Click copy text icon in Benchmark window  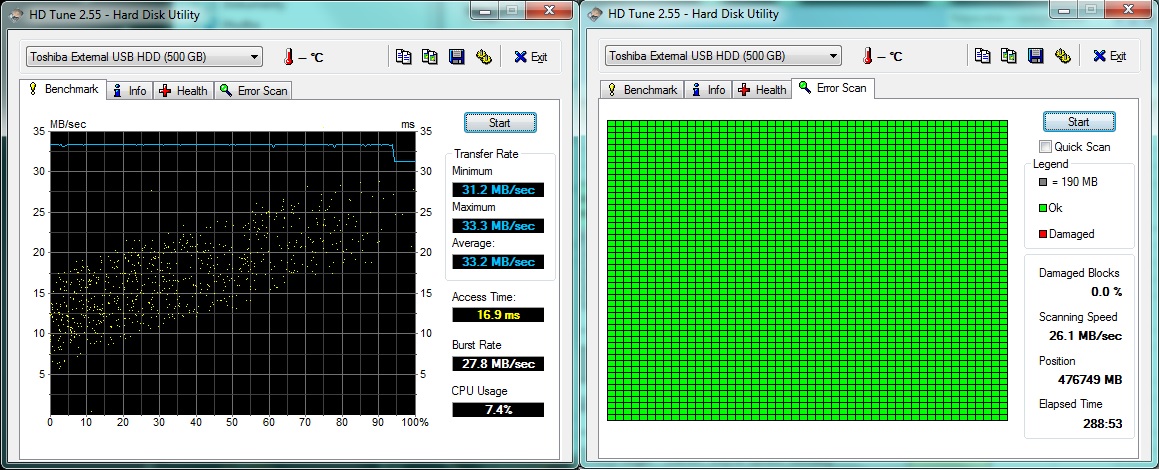[403, 57]
